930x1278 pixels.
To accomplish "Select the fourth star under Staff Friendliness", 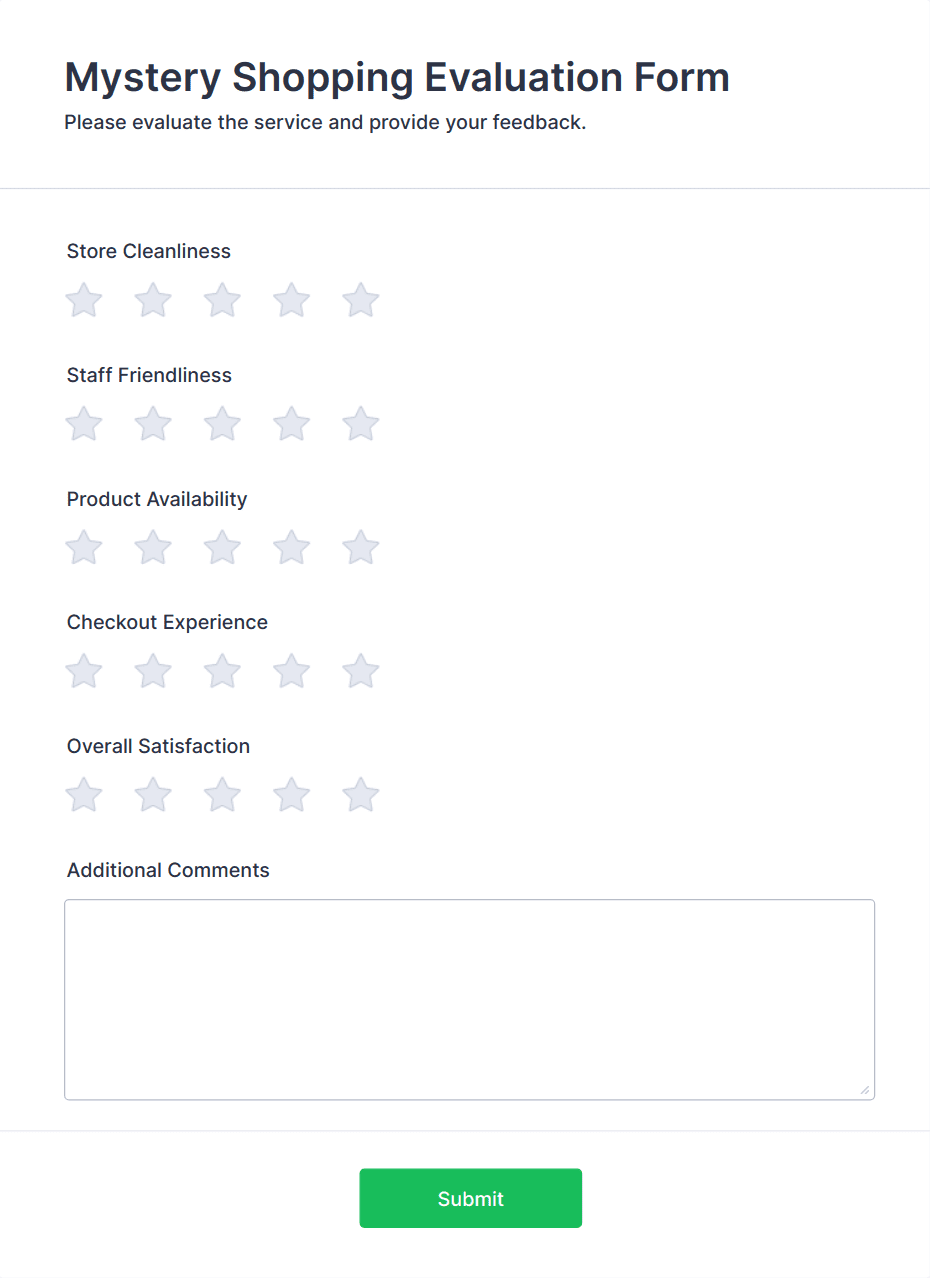I will [x=291, y=423].
